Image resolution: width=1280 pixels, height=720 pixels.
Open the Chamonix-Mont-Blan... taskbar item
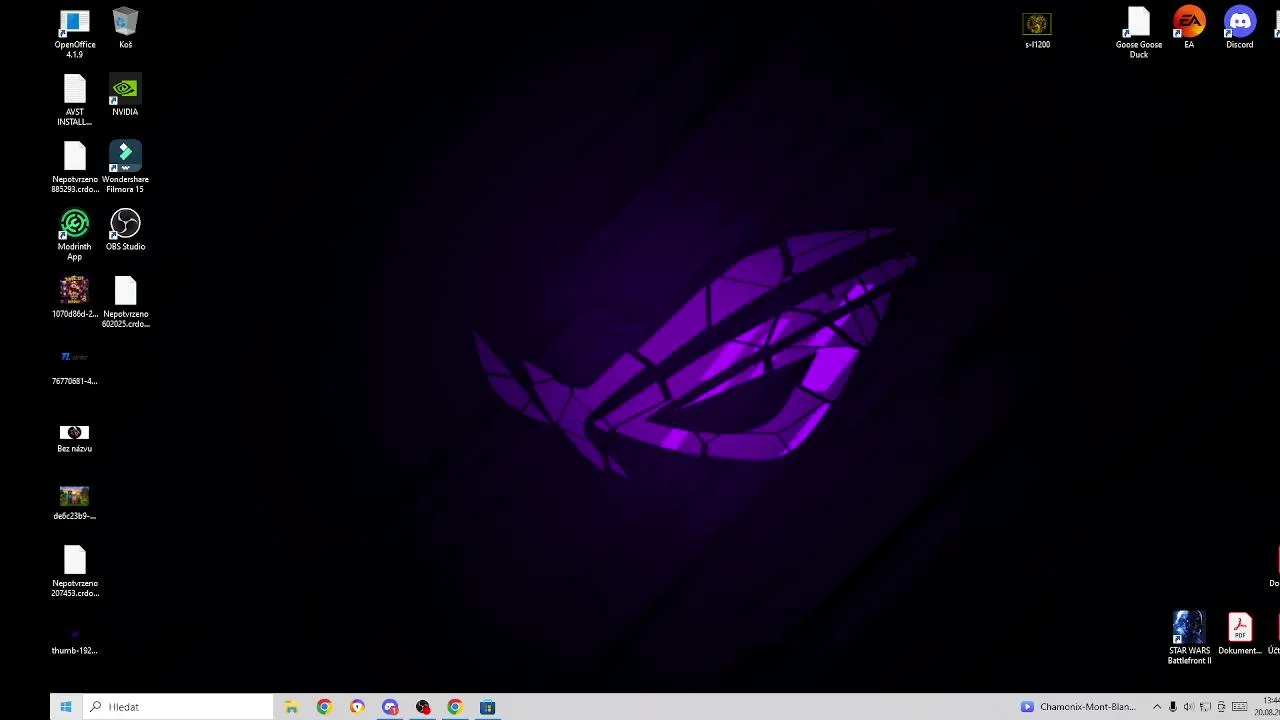[x=1078, y=707]
